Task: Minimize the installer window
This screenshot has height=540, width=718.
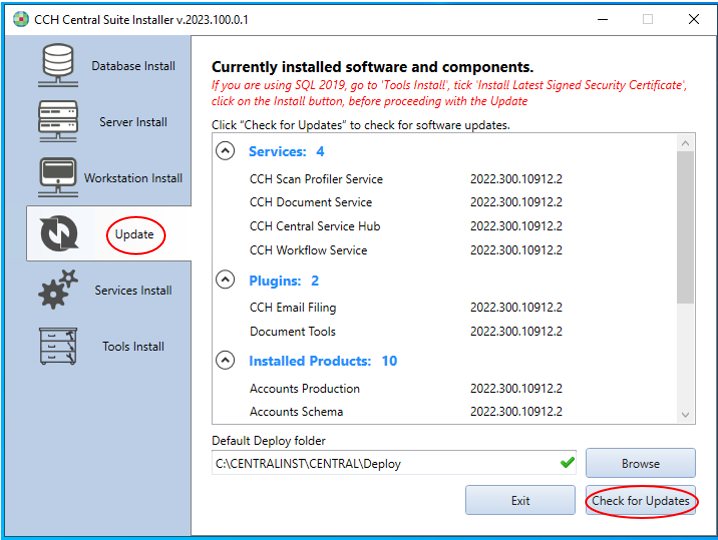Action: [603, 19]
